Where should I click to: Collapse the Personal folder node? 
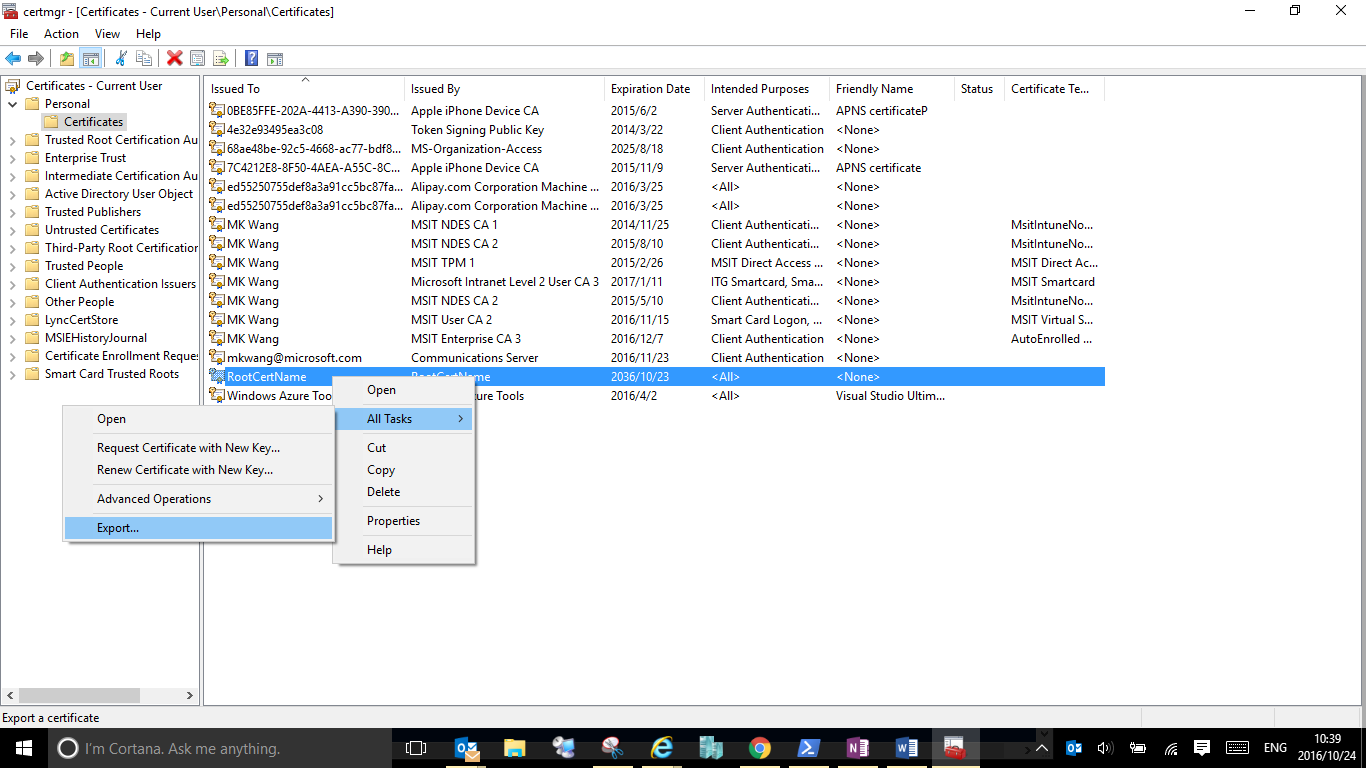12,104
